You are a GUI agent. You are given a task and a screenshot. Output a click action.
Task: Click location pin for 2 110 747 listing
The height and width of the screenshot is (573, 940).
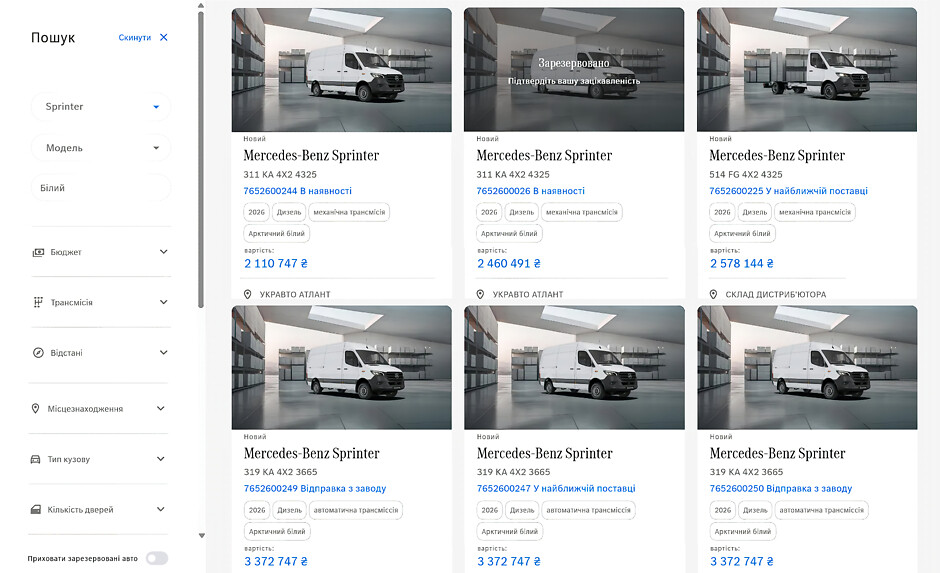(248, 294)
